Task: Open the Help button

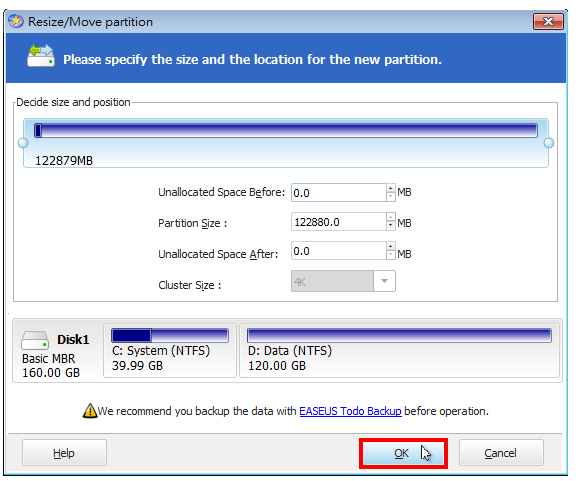Action: (64, 453)
